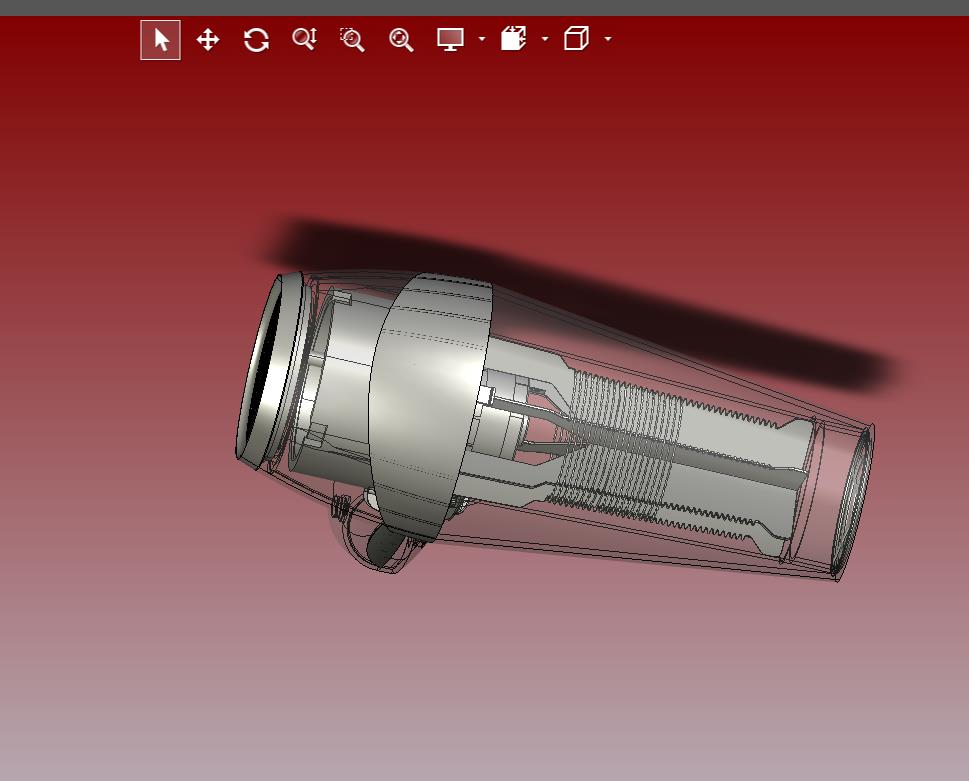Click the 3D nozzle model in viewport
The image size is (969, 781).
click(554, 426)
